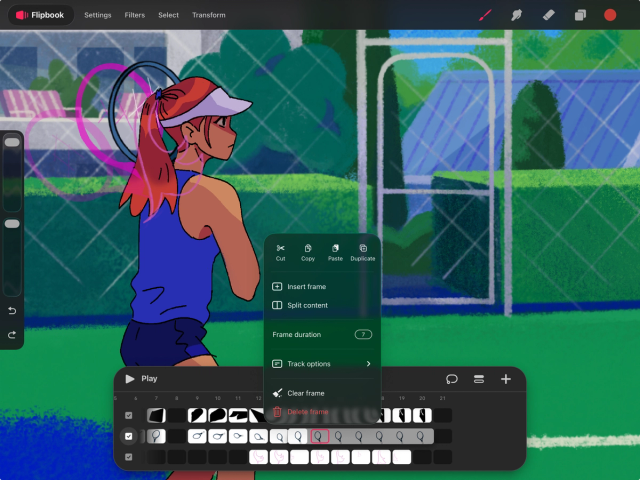Play the animation
Viewport: 640px width, 480px height.
(x=141, y=379)
